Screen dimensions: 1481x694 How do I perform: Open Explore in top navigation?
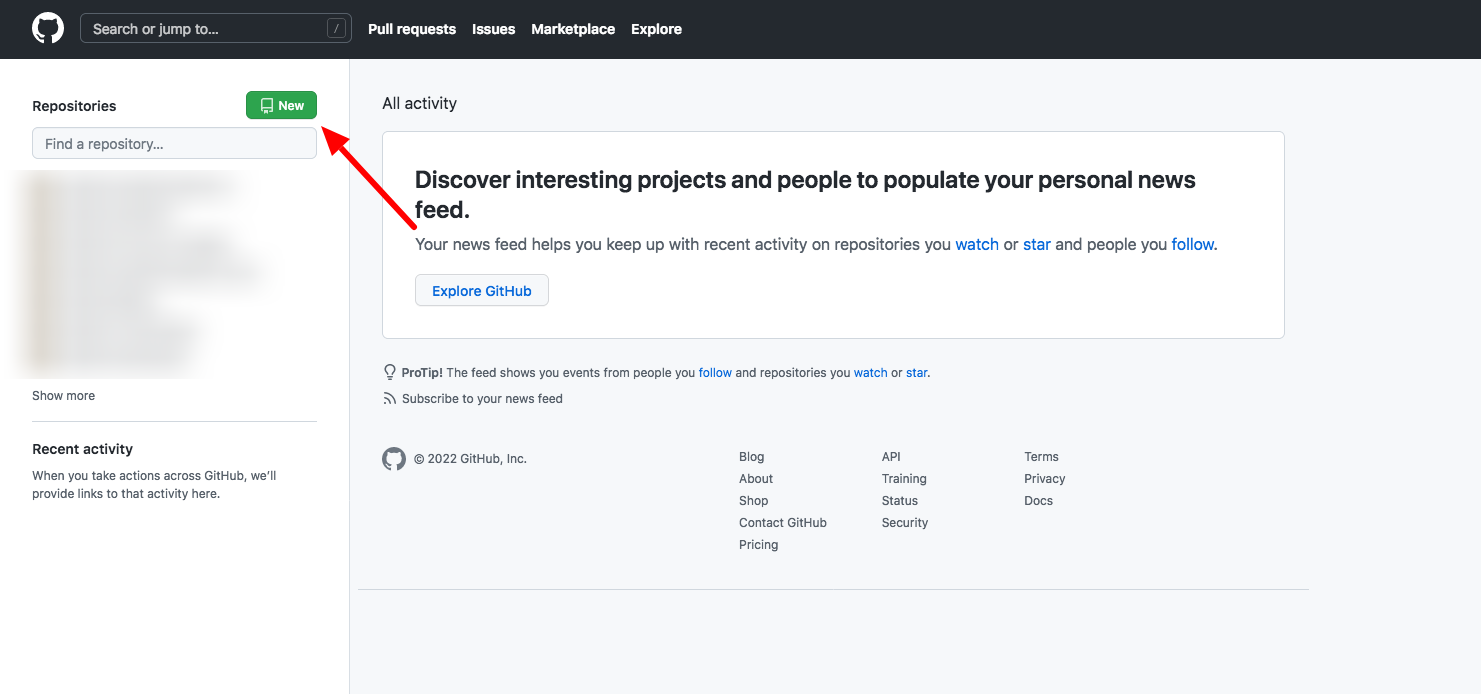pyautogui.click(x=656, y=29)
